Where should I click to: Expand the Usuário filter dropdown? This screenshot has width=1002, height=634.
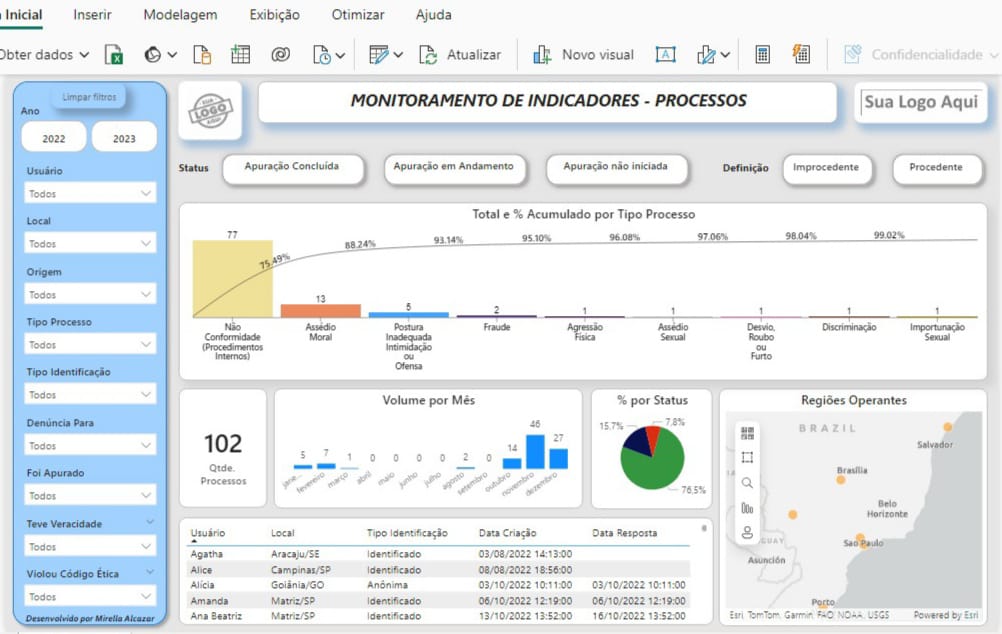(89, 193)
